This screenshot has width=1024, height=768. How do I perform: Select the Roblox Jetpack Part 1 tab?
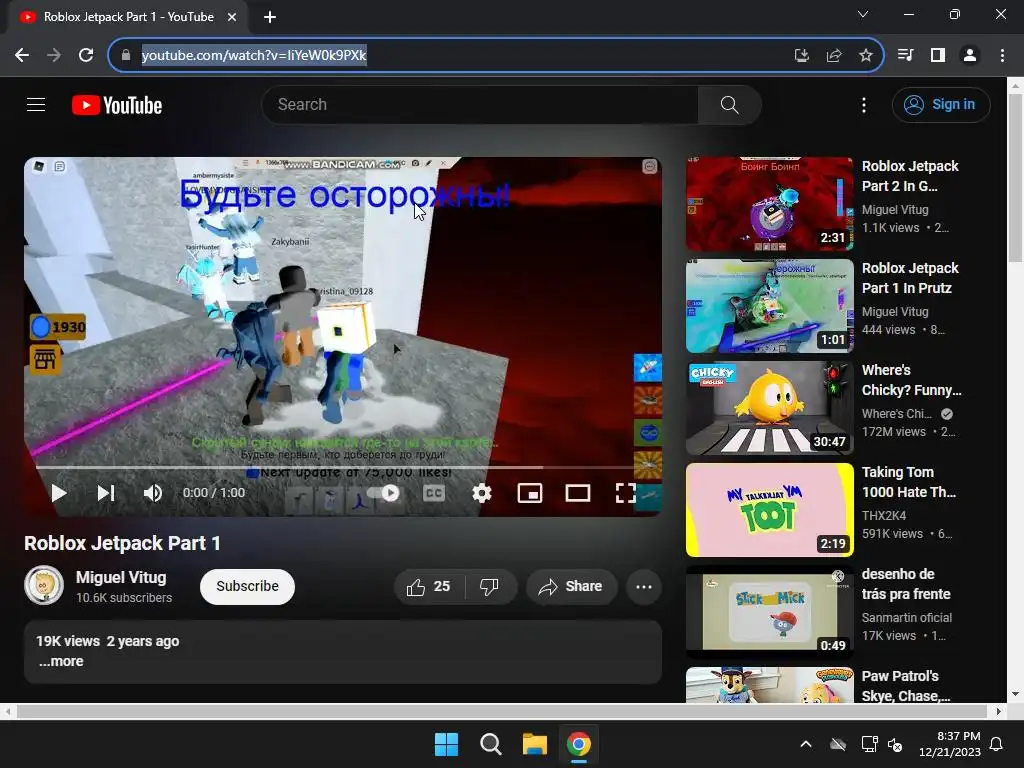128,17
